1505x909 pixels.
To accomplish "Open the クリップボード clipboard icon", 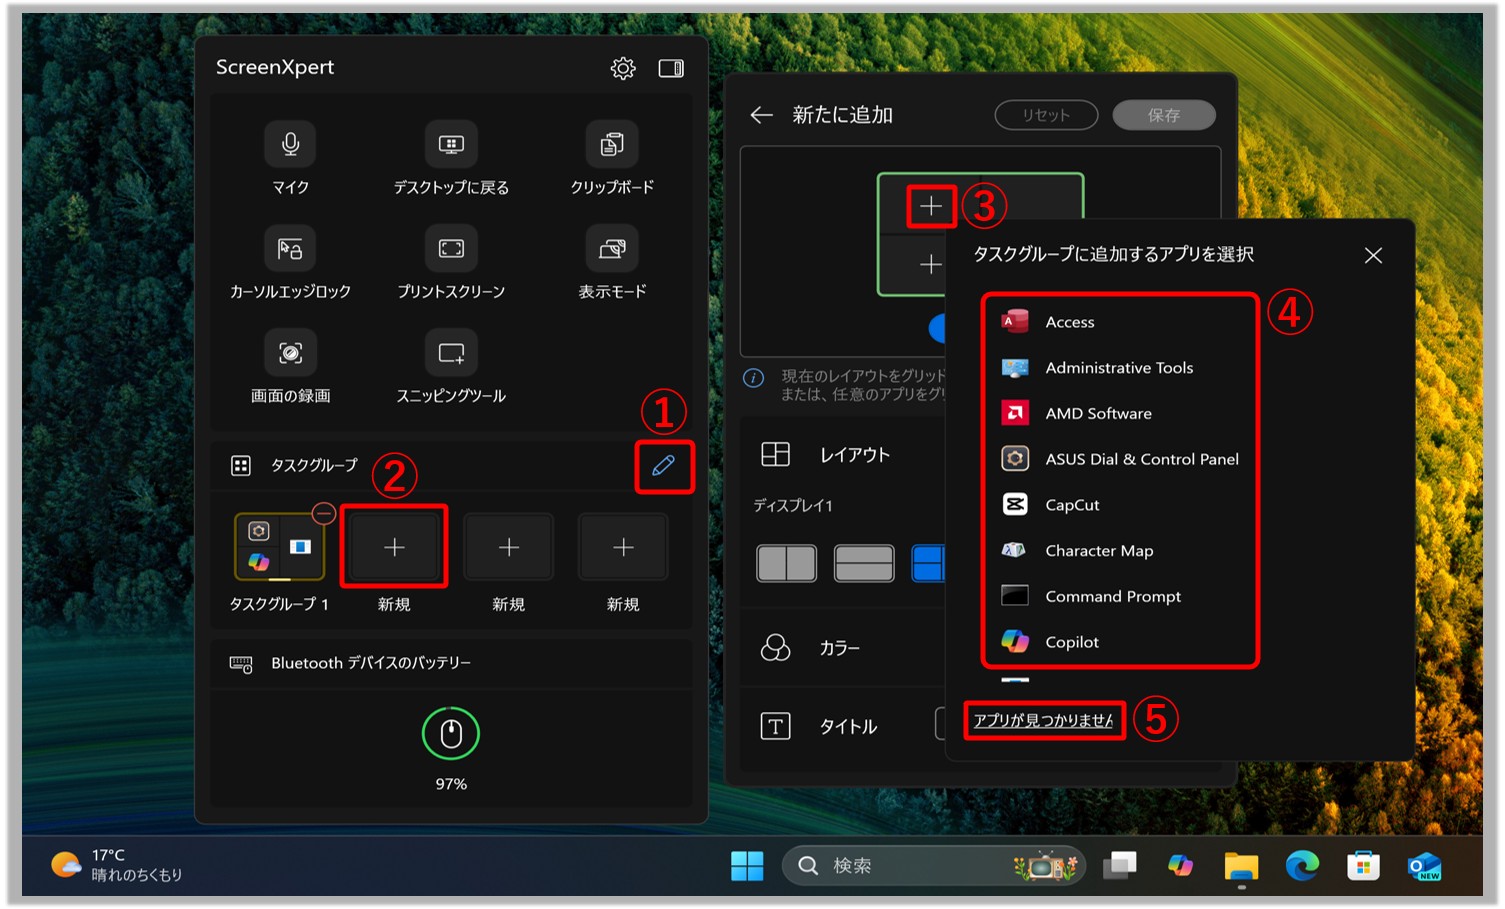I will pyautogui.click(x=612, y=144).
